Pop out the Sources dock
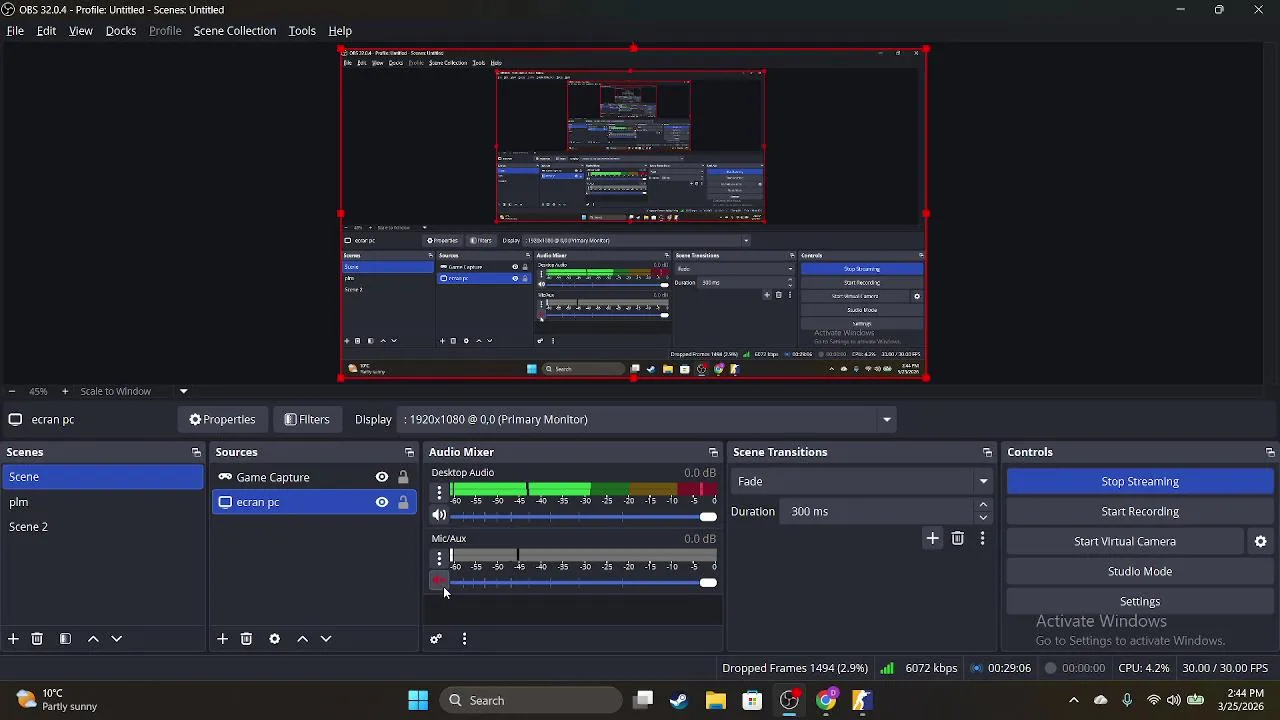 409,453
